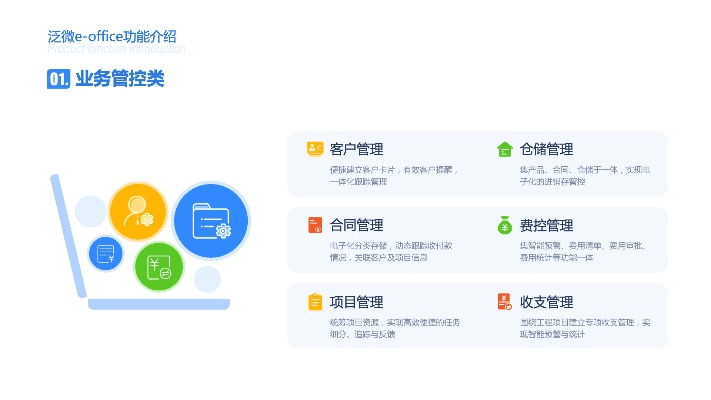Viewport: 711px width, 400px height.
Task: Click the 业务管控类 section heading
Action: [x=120, y=79]
